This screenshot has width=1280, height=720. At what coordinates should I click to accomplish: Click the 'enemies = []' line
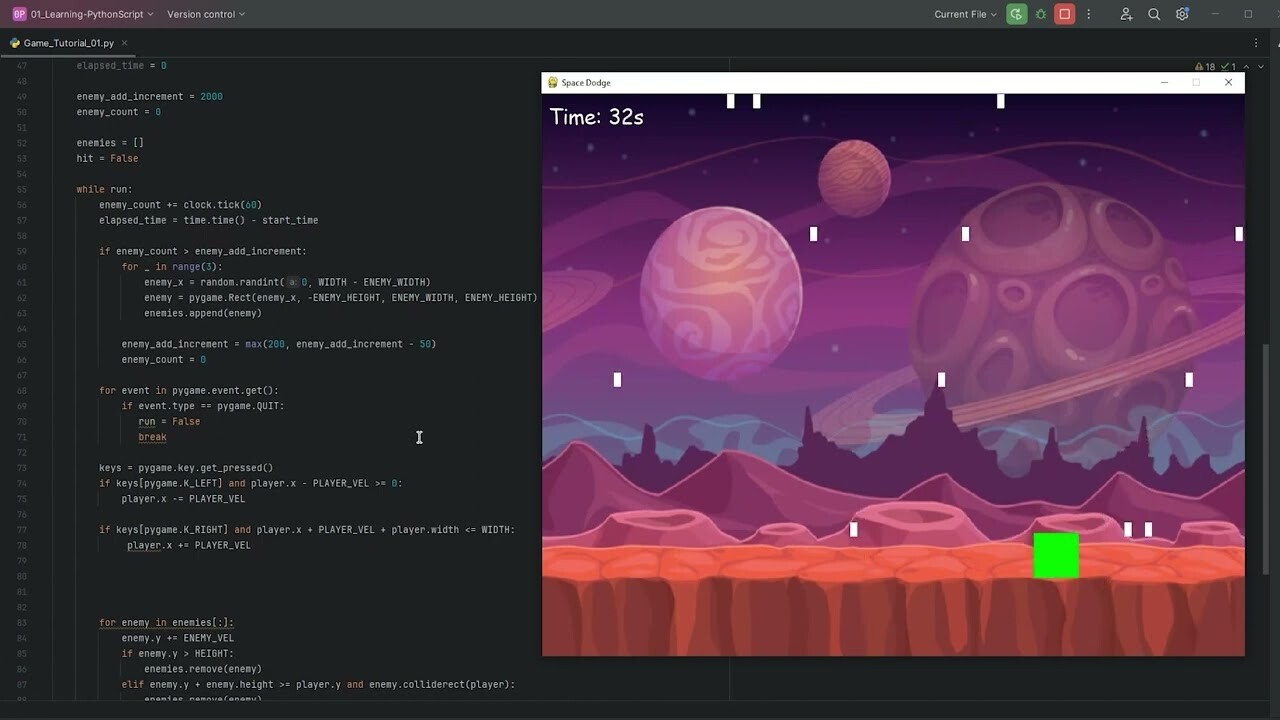point(110,143)
